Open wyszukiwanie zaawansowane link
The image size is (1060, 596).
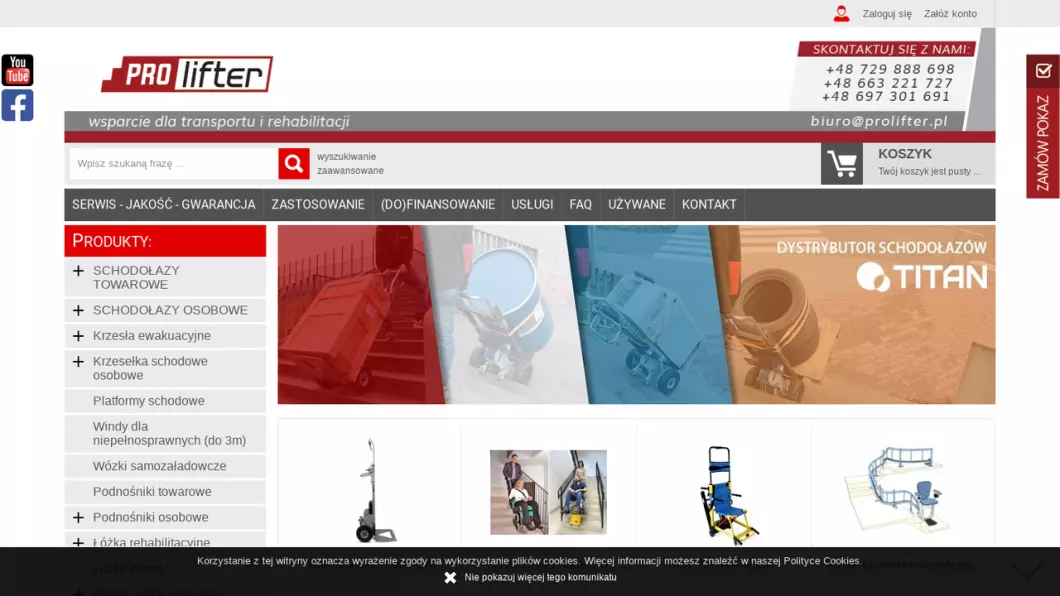(x=350, y=164)
